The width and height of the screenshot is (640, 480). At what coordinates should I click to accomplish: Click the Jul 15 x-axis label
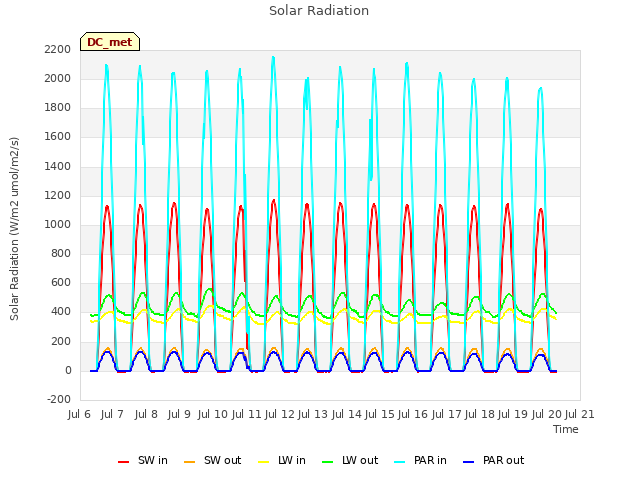pos(379,414)
